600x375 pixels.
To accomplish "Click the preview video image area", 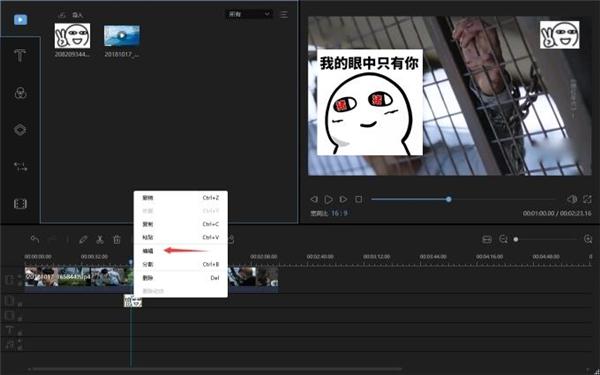I will point(450,96).
